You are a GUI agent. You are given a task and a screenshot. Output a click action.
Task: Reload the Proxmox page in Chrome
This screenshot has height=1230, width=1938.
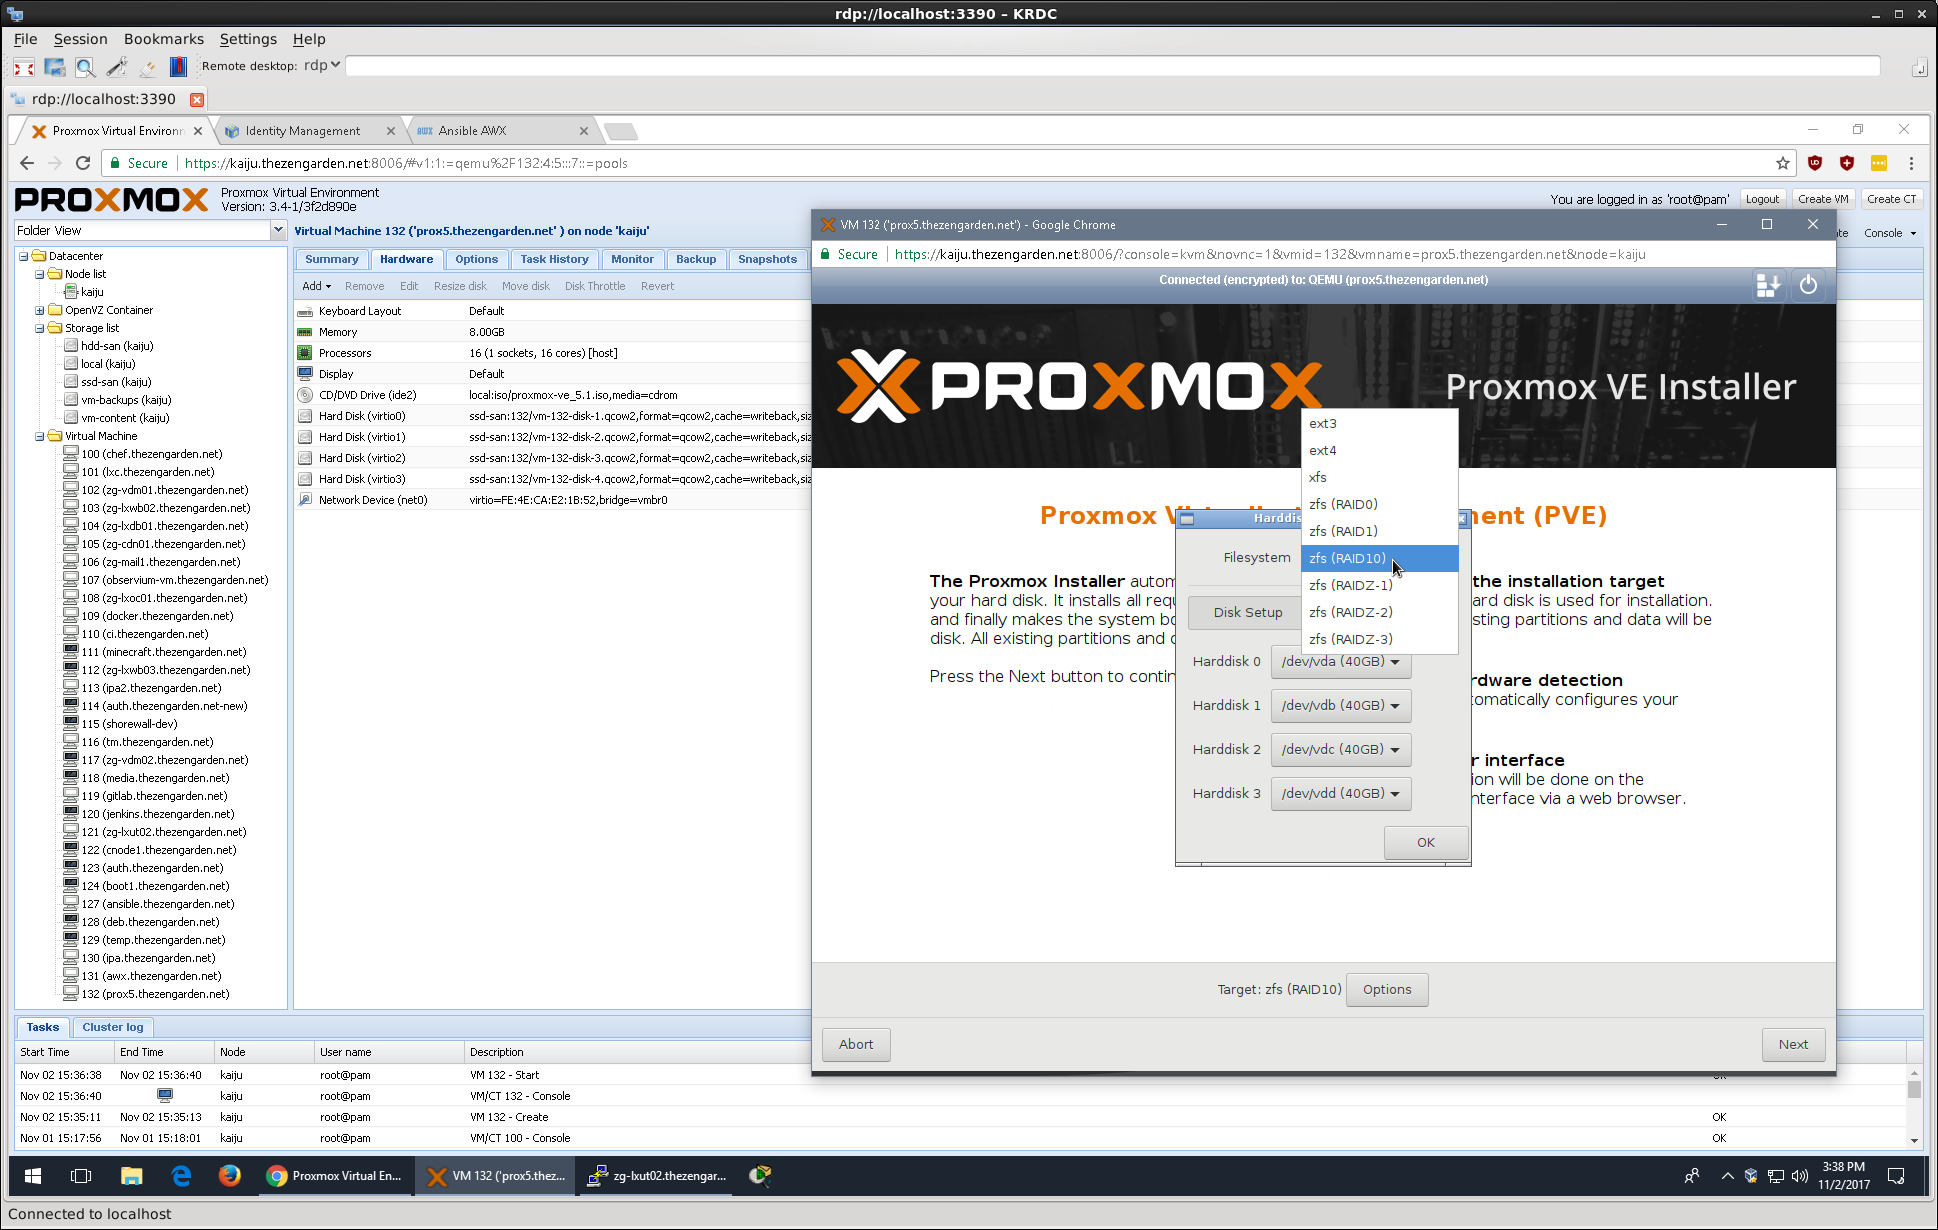tap(83, 163)
